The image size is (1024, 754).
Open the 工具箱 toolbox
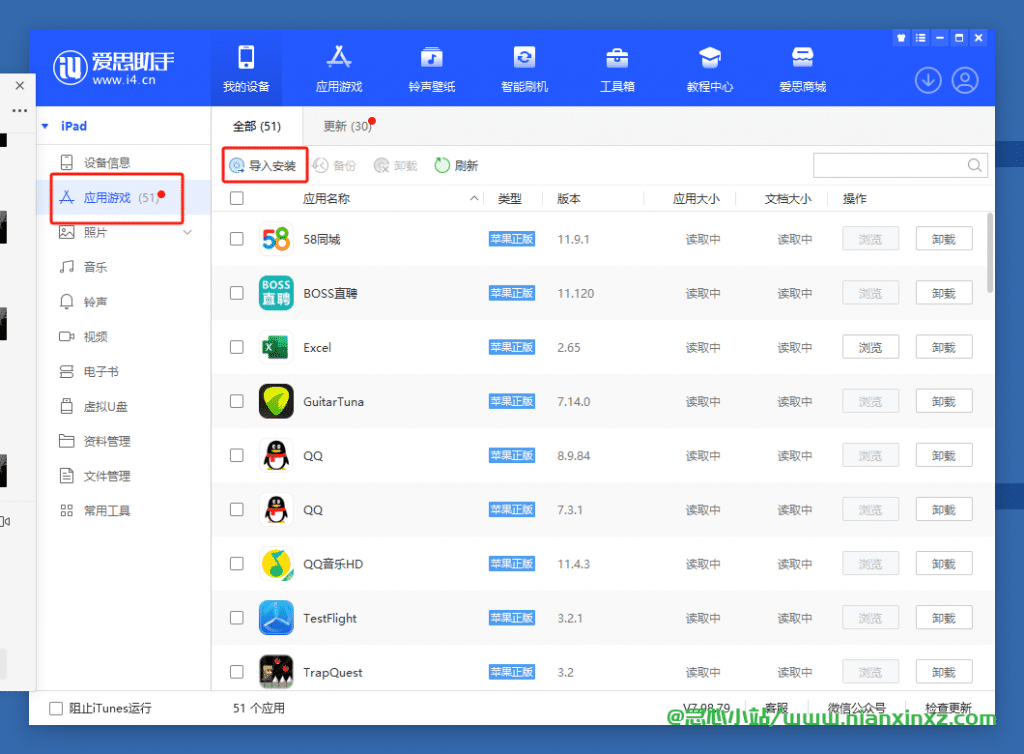coord(617,69)
